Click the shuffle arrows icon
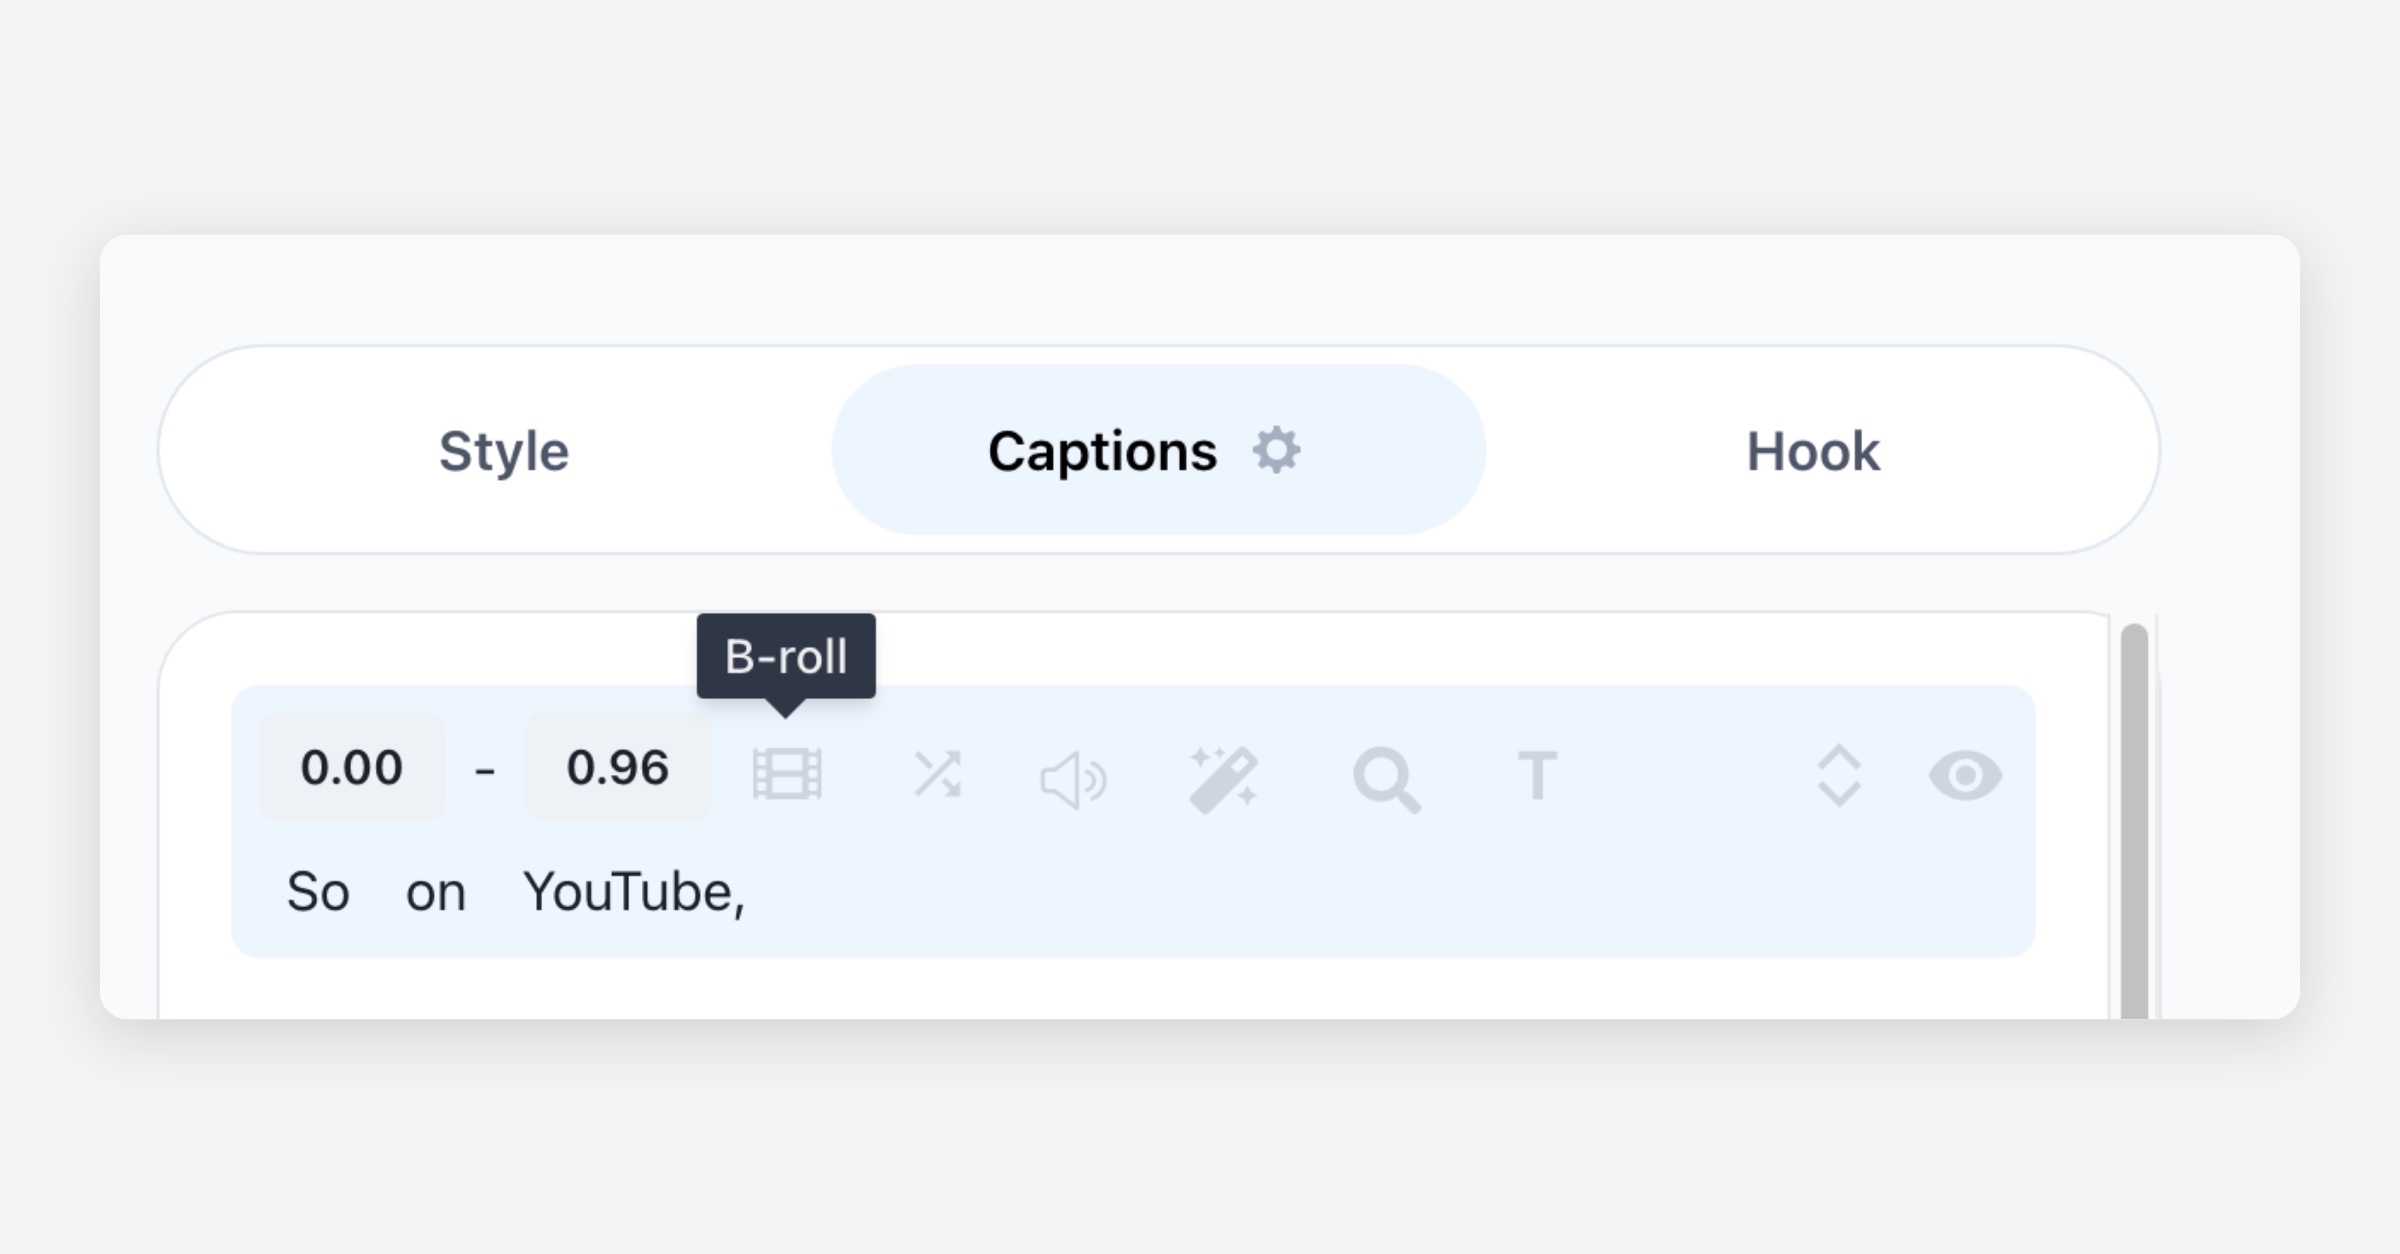 pyautogui.click(x=937, y=775)
